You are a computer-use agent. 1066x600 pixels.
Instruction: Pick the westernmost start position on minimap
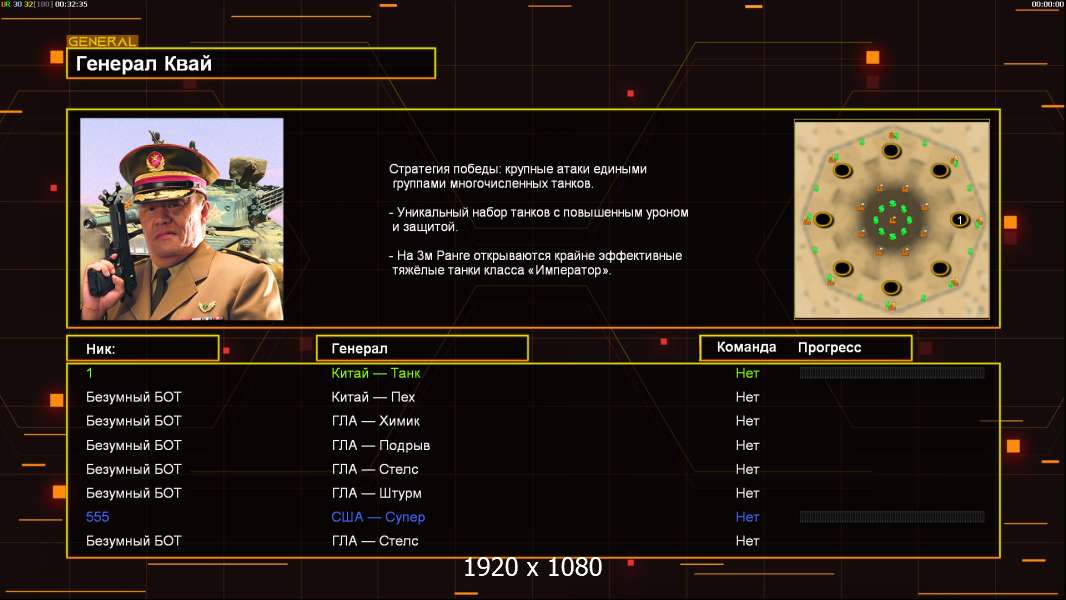pyautogui.click(x=823, y=219)
